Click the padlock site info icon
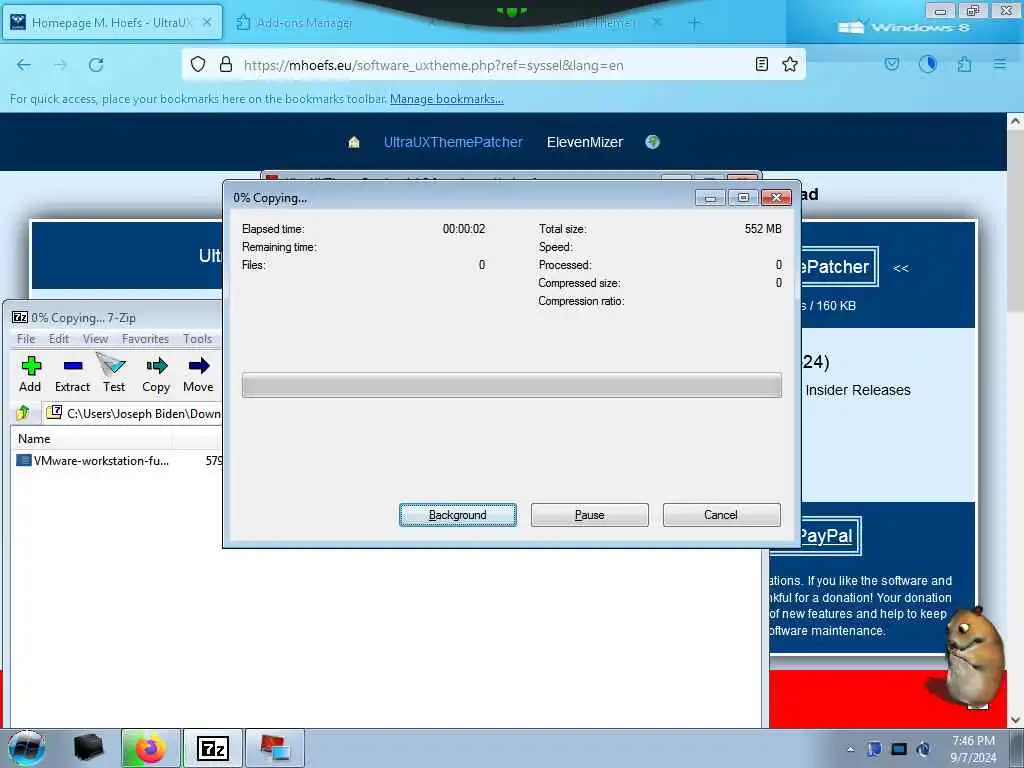The height and width of the screenshot is (768, 1024). point(226,64)
